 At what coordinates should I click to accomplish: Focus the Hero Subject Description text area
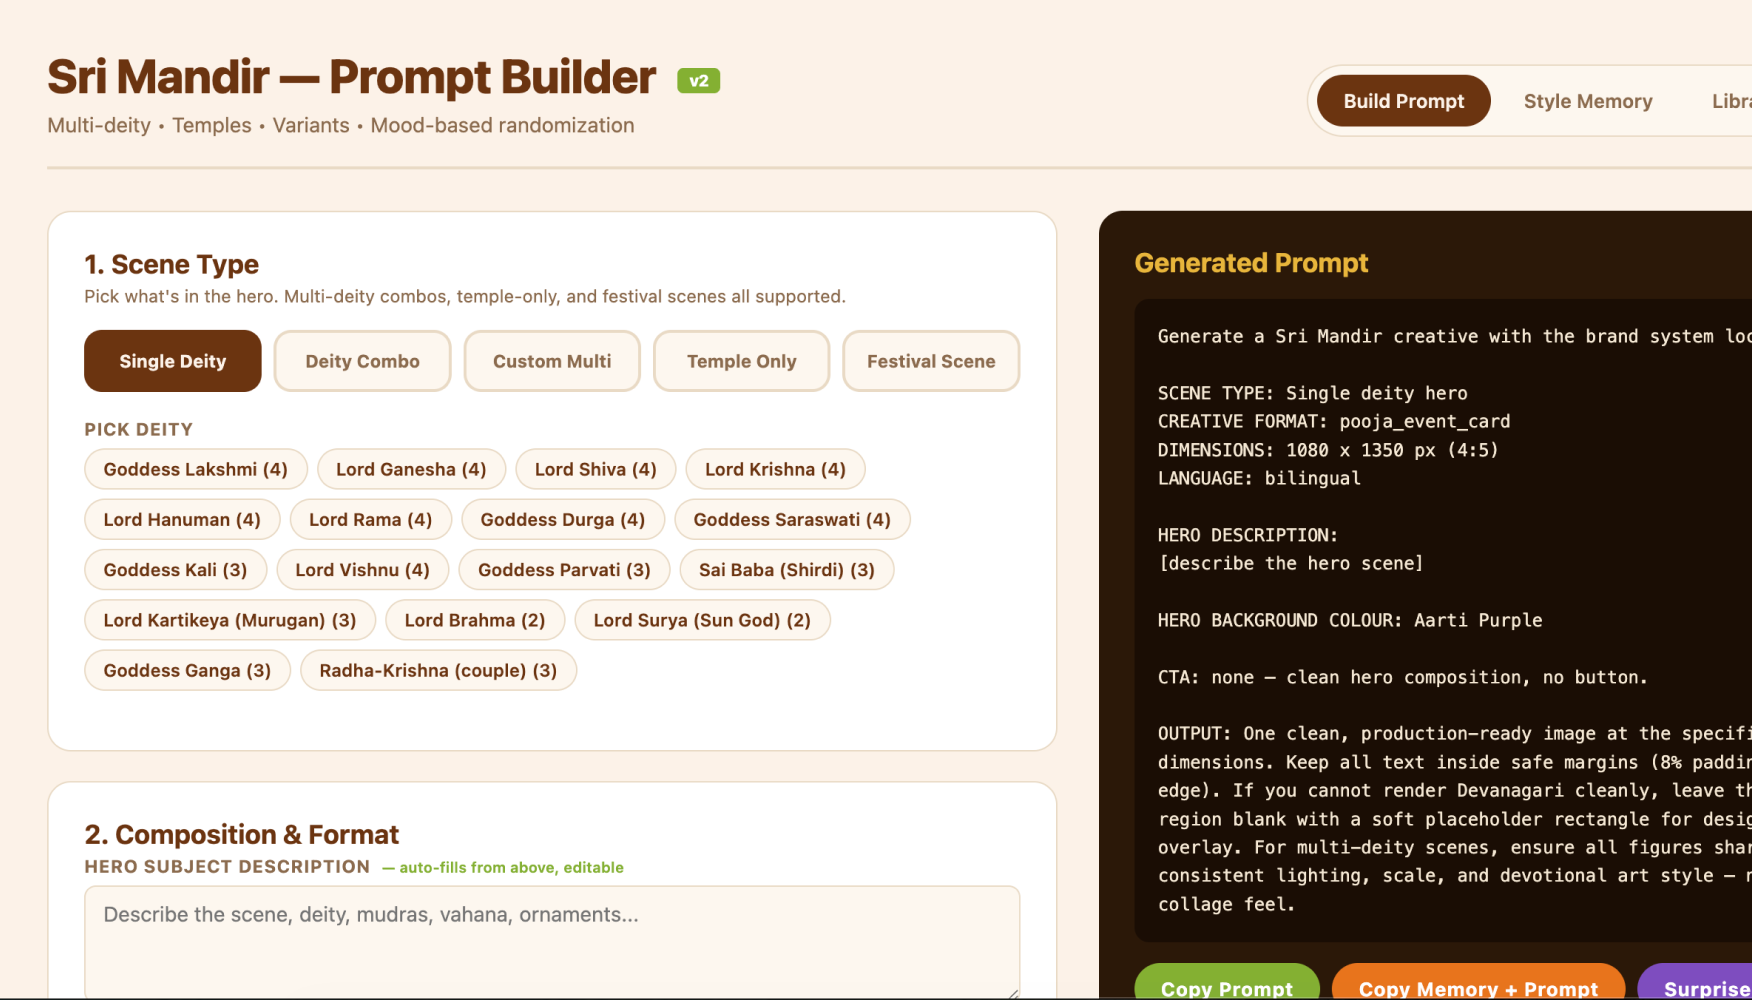(x=552, y=941)
